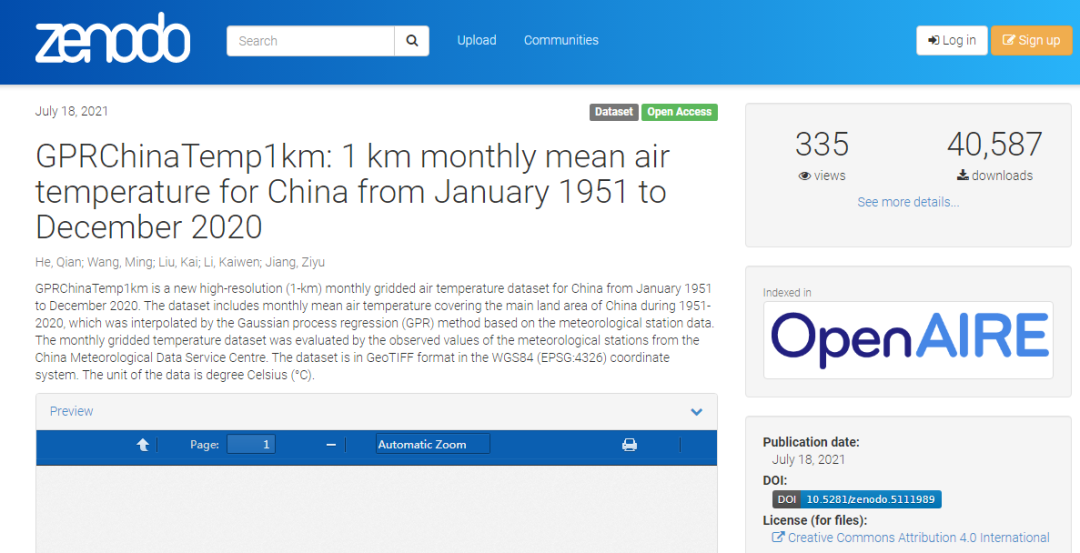Click the preview Page number field
This screenshot has width=1080, height=553.
tap(251, 444)
